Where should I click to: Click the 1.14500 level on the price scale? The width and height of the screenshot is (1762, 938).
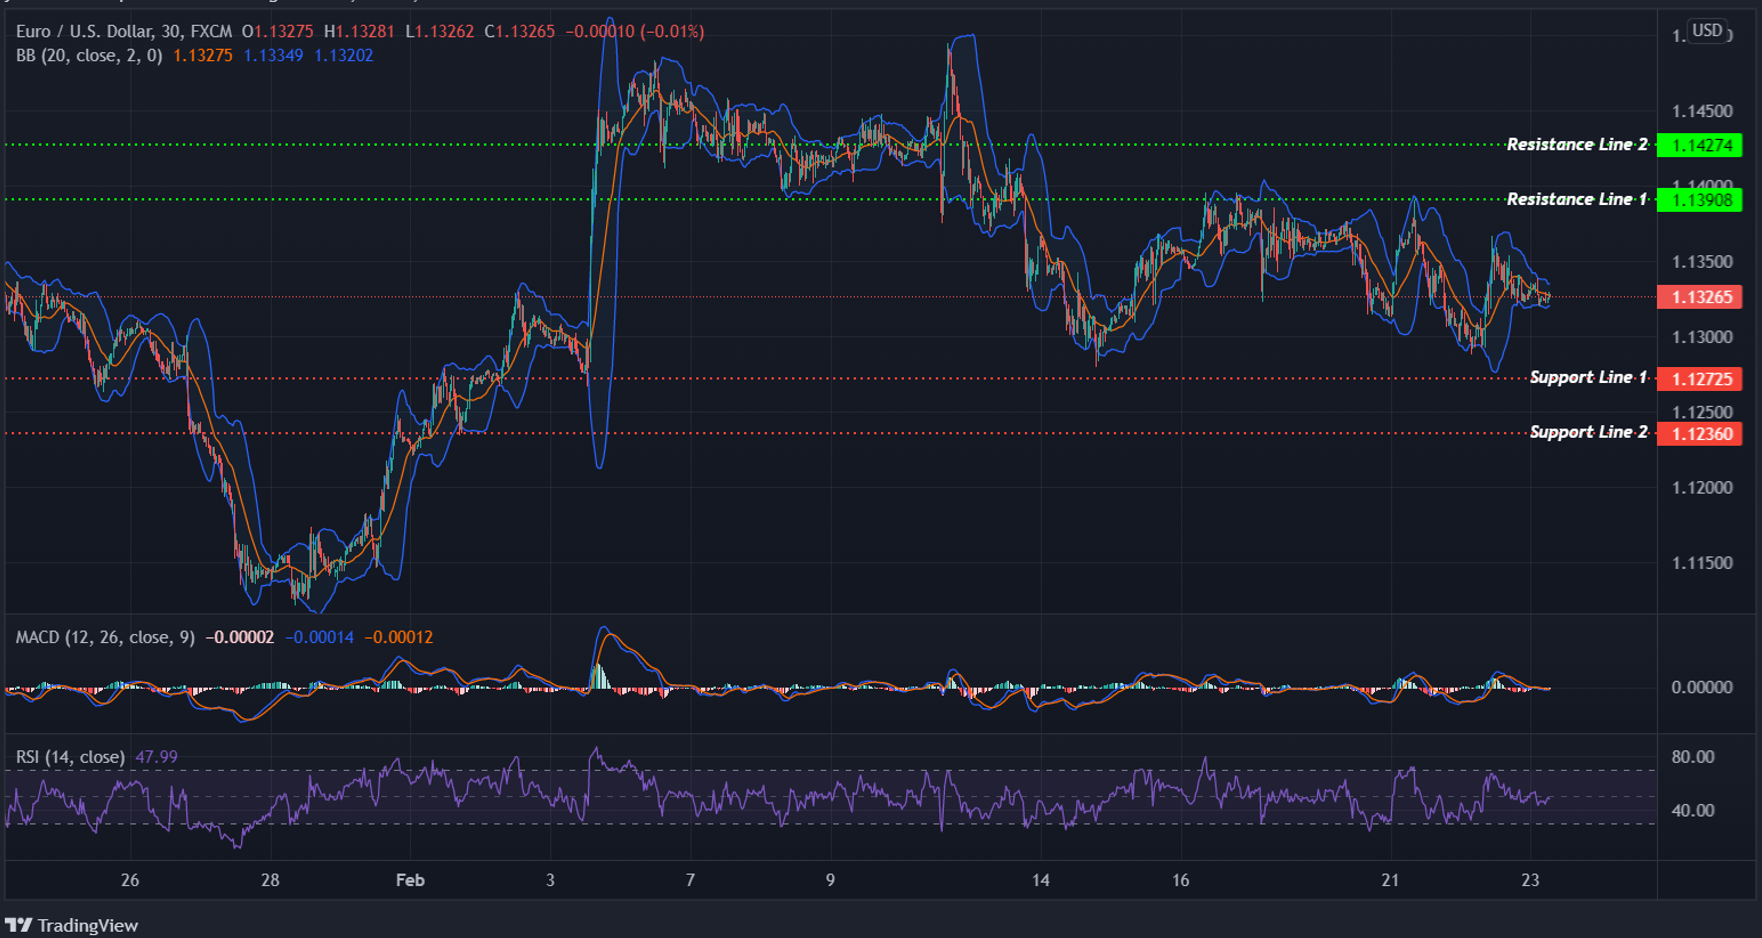tap(1703, 112)
